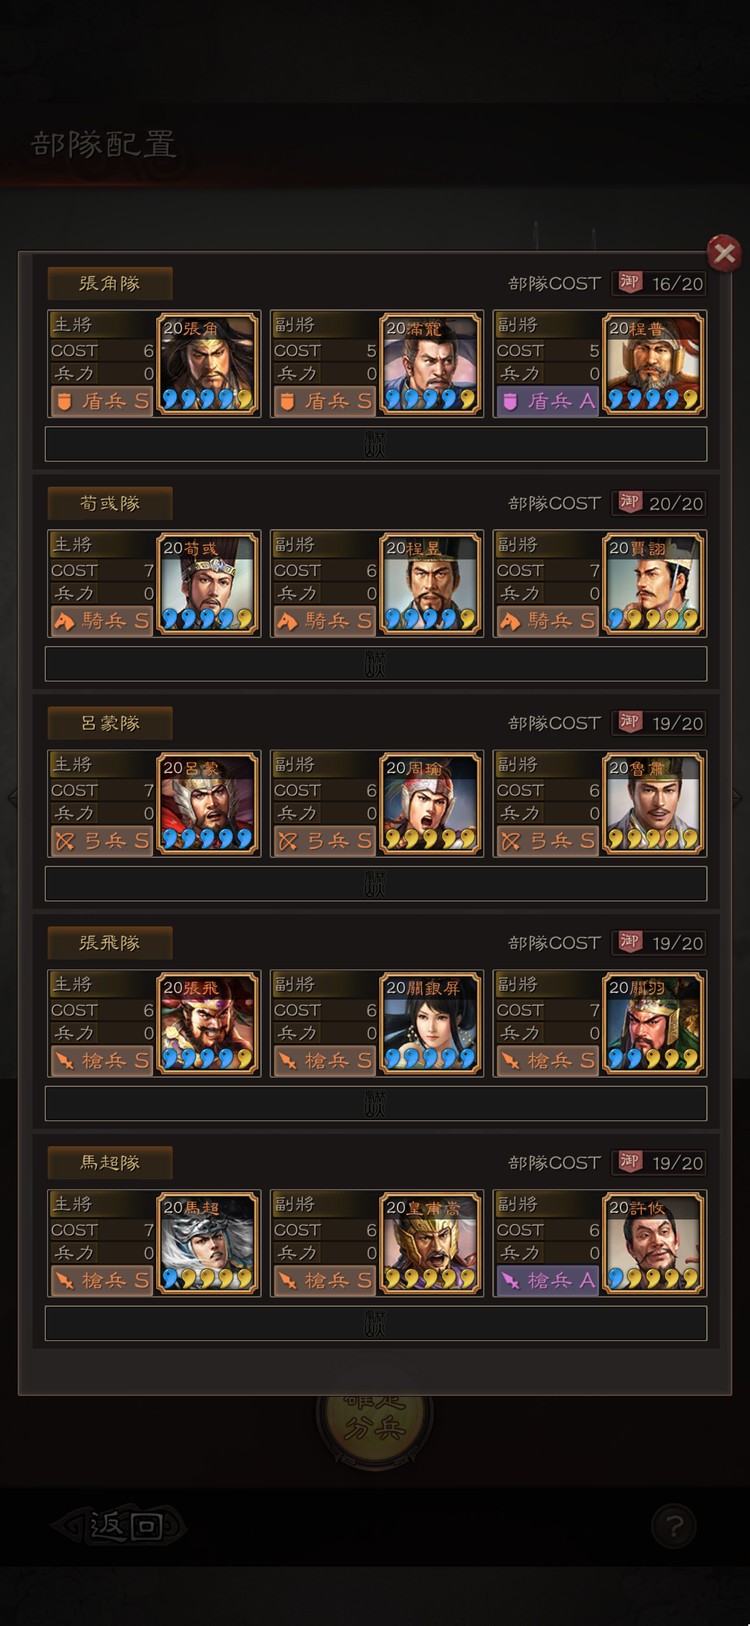Viewport: 750px width, 1626px height.
Task: Expand the bar under 張角隊
Action: click(x=376, y=444)
